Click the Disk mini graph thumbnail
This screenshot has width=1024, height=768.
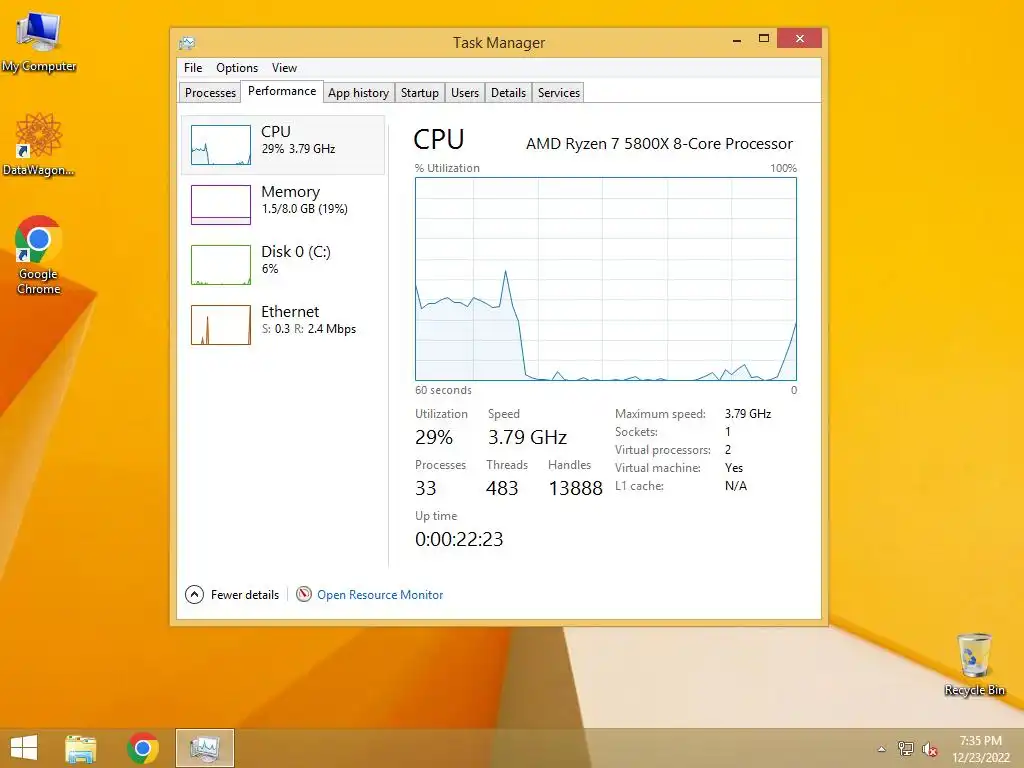(x=221, y=265)
